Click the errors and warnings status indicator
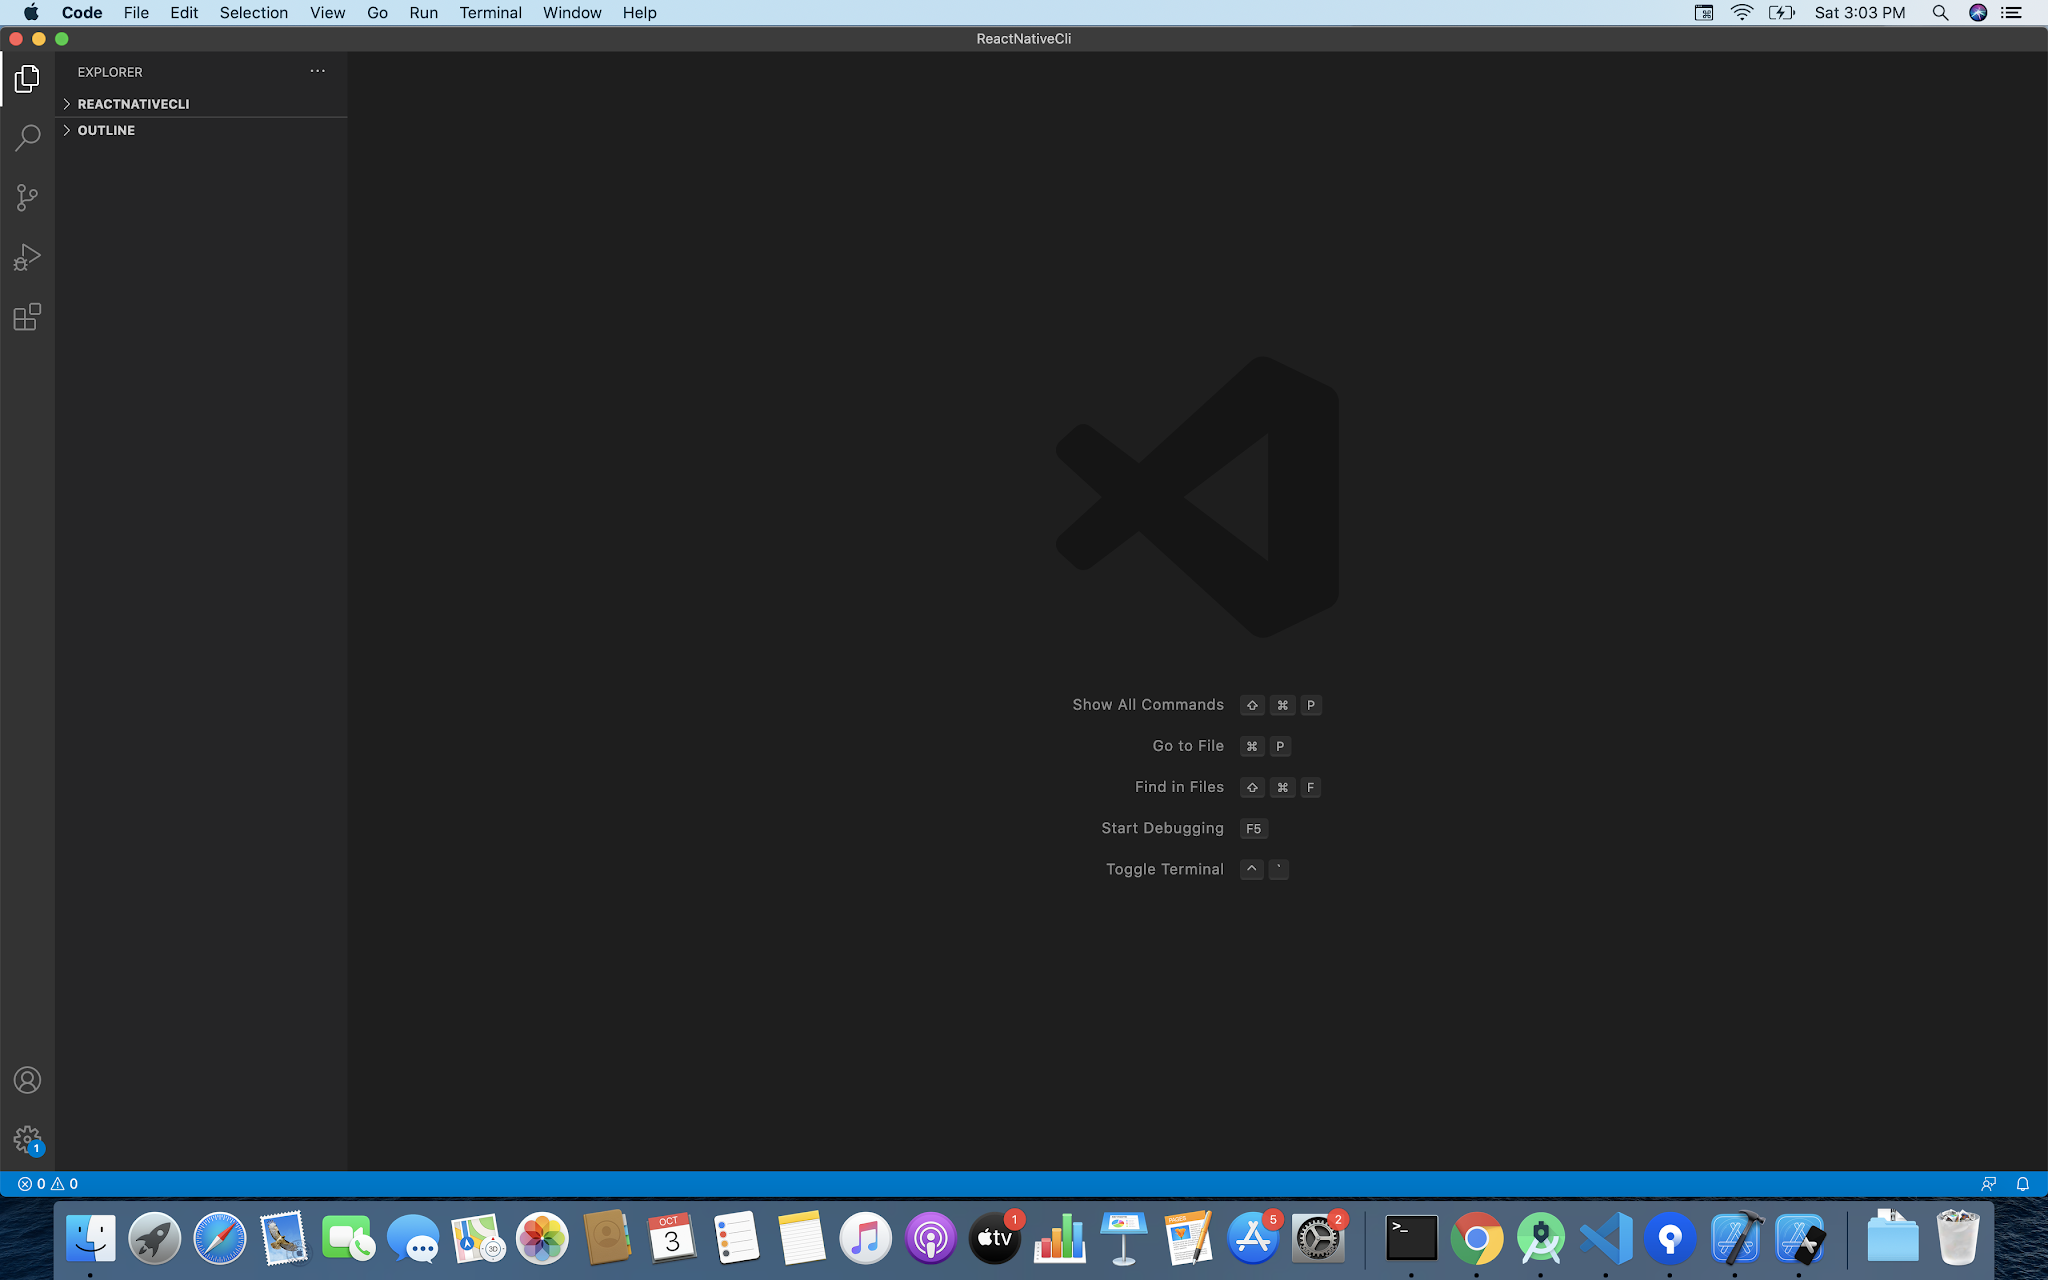The image size is (2048, 1280). tap(48, 1184)
